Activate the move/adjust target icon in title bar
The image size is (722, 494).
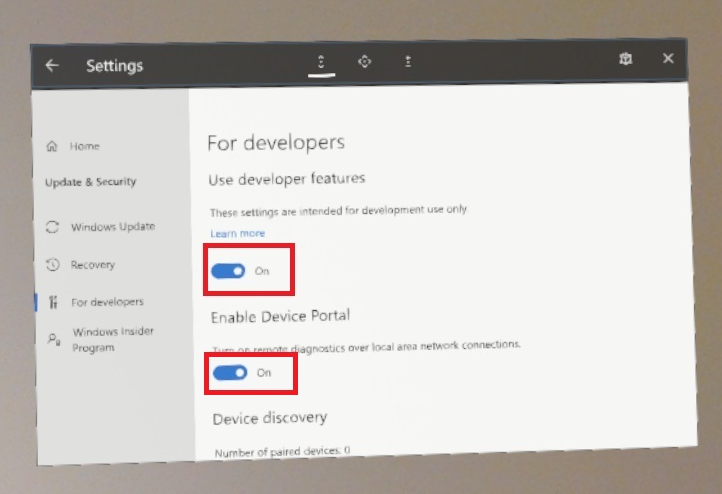point(365,61)
